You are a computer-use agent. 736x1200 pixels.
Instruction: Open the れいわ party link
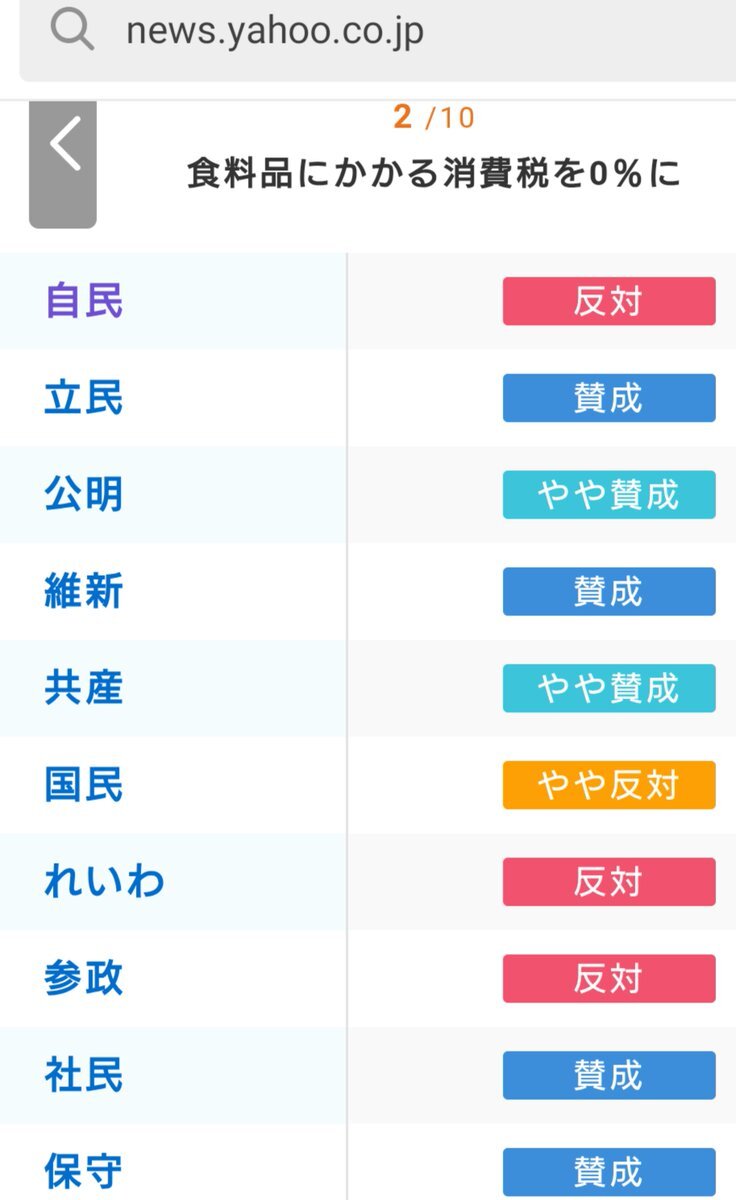click(104, 882)
